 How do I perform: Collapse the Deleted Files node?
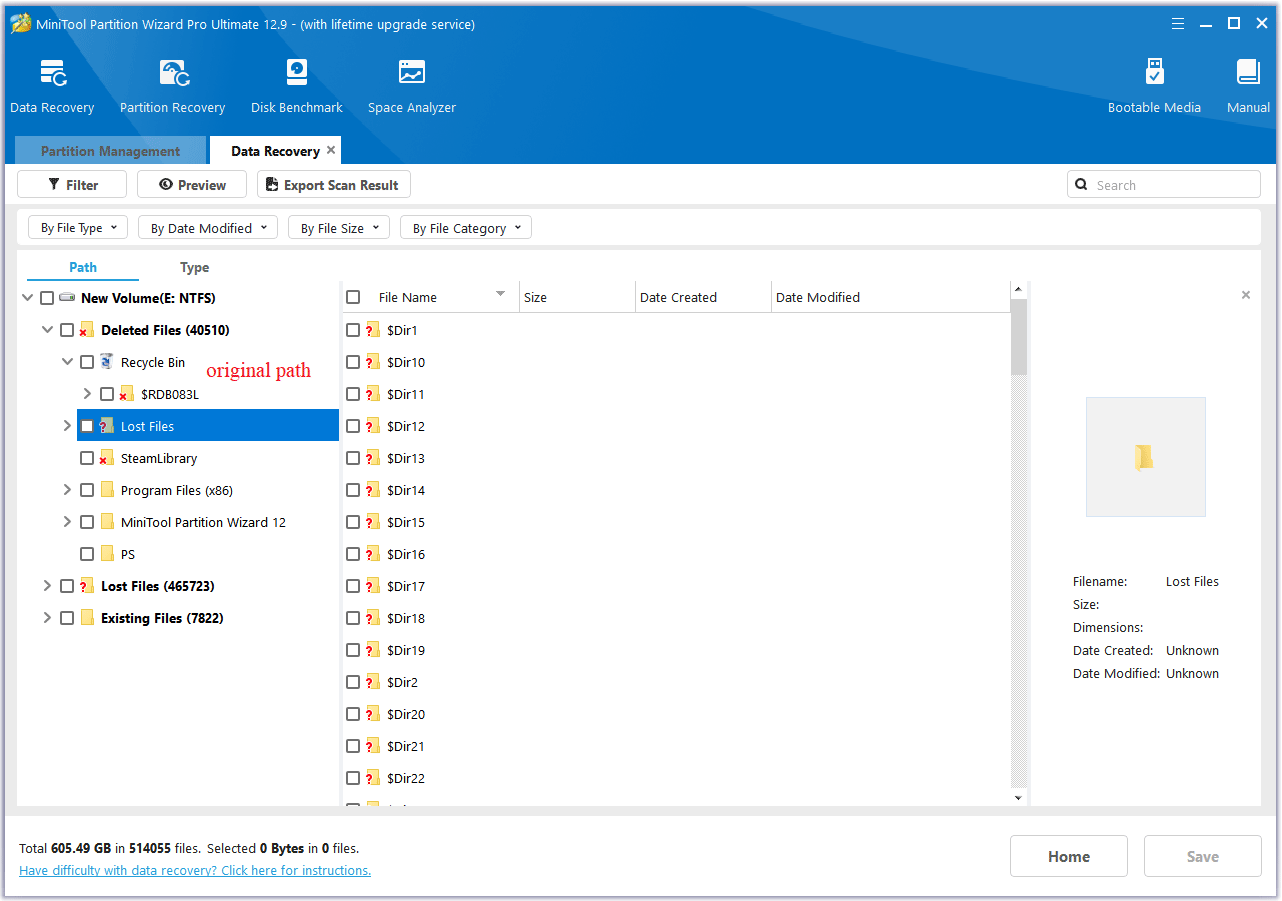[x=47, y=330]
